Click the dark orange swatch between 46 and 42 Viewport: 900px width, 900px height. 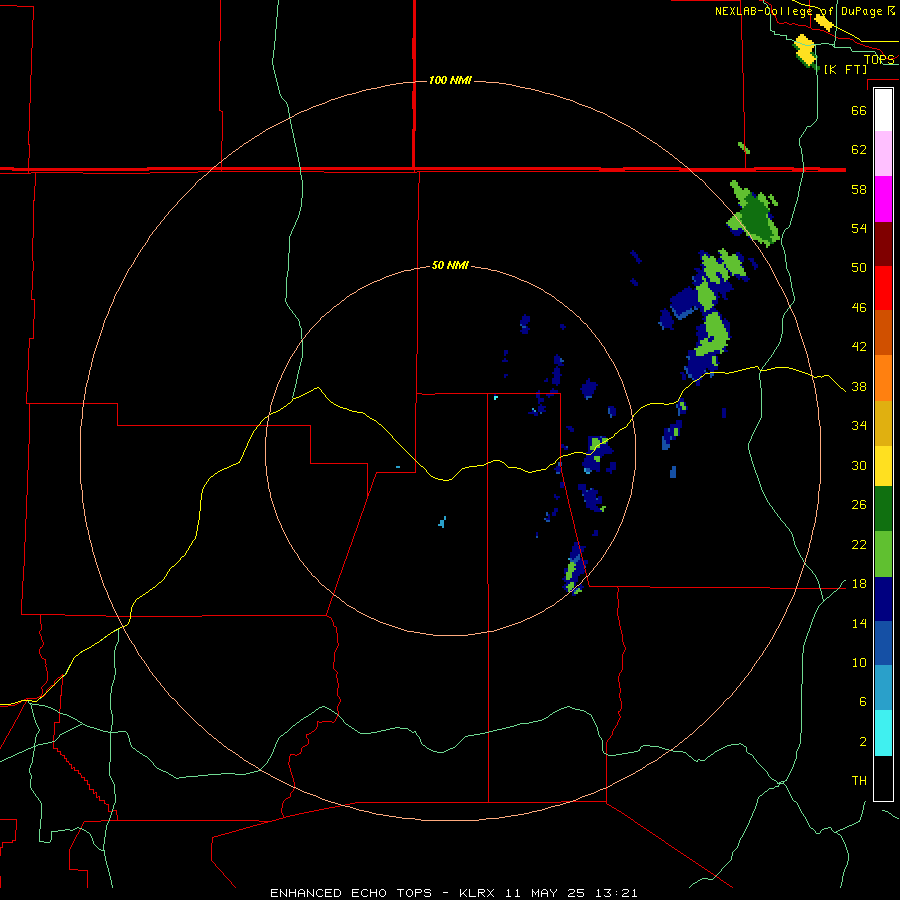pos(883,332)
